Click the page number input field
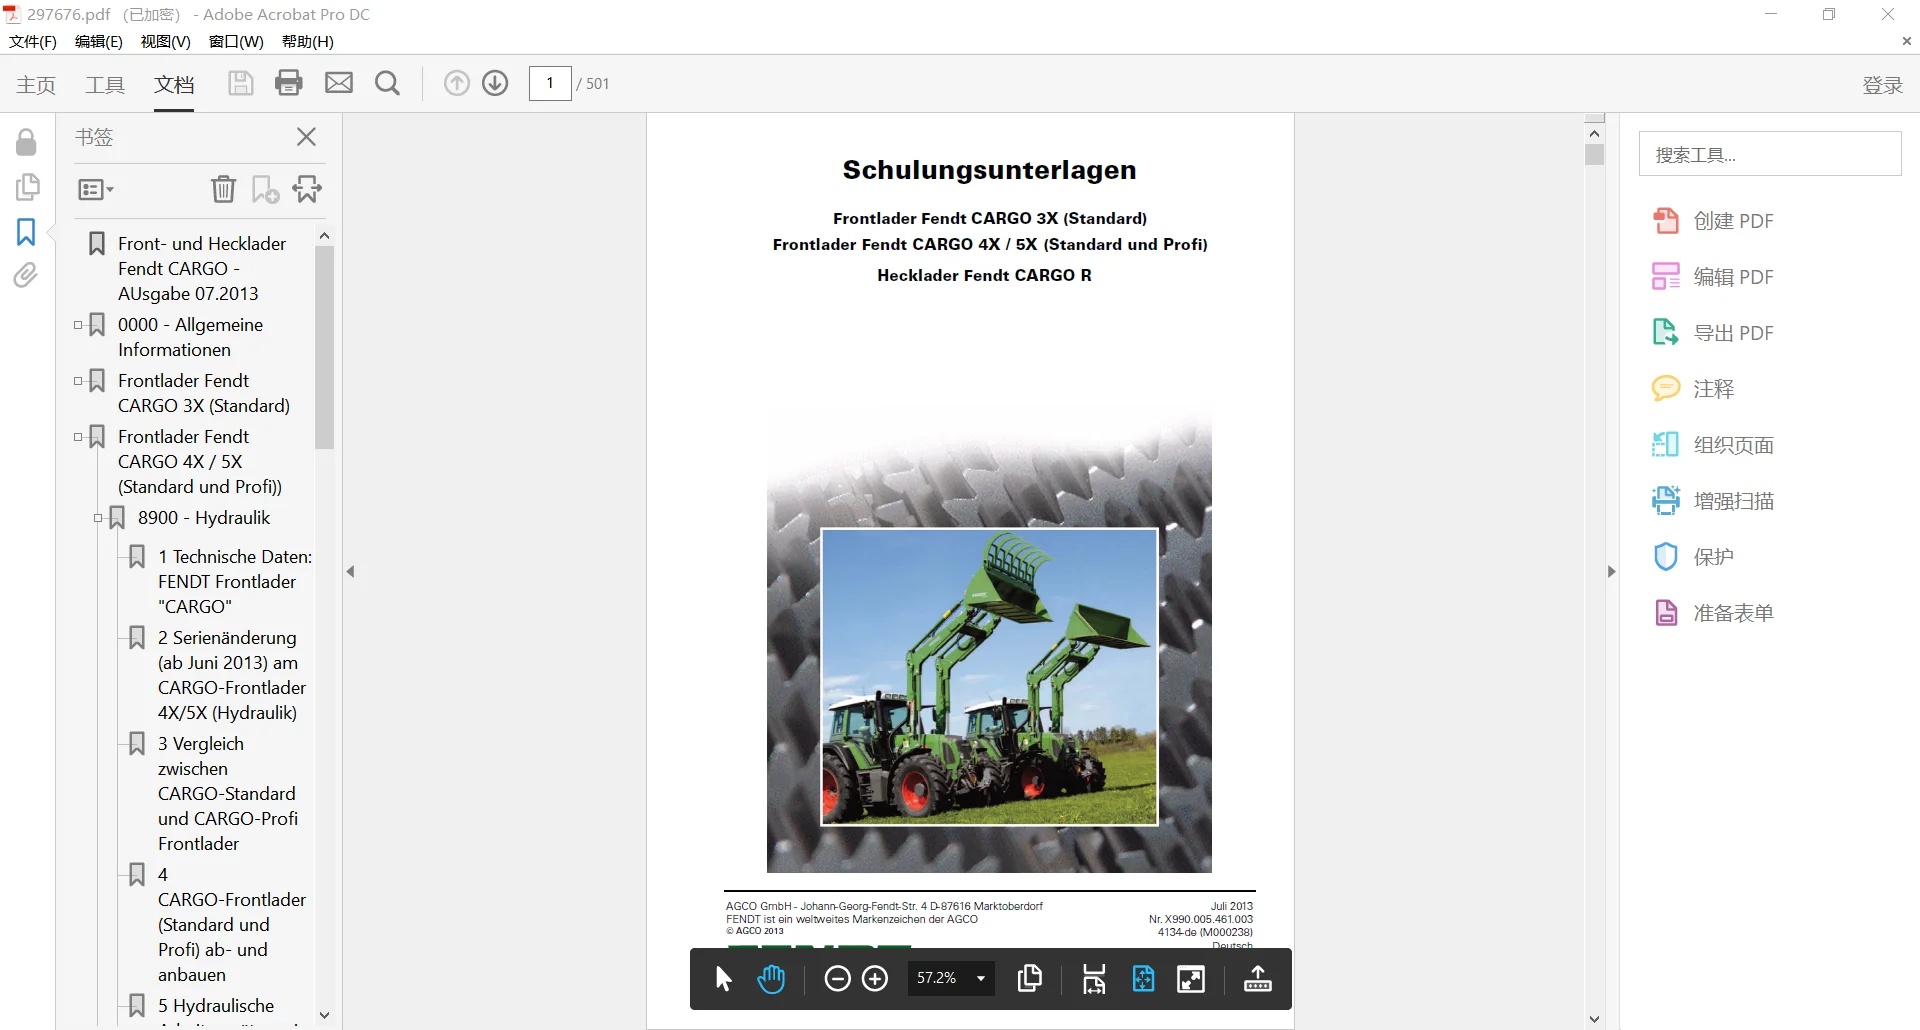 550,83
